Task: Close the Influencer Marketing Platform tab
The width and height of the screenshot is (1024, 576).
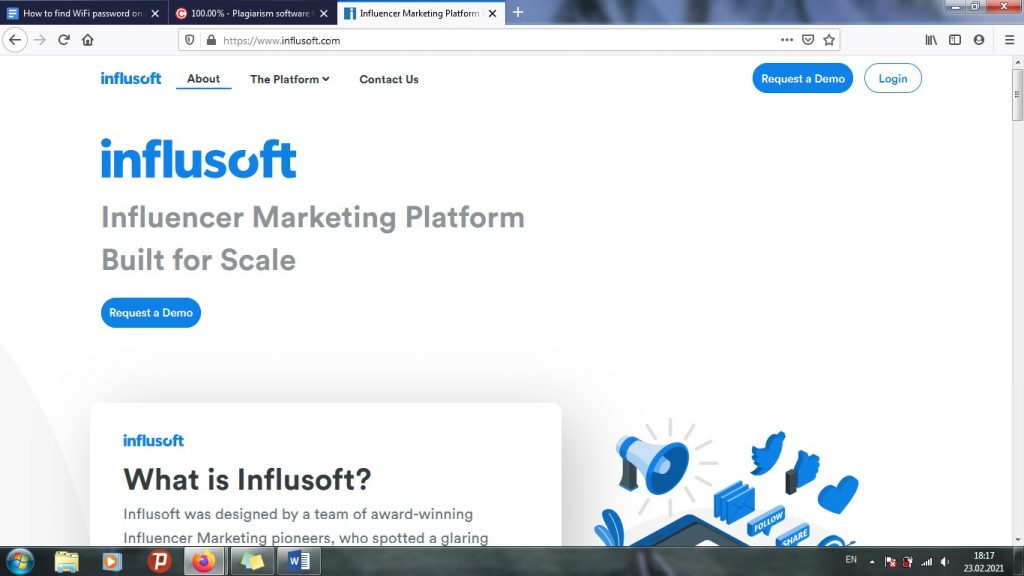Action: [492, 13]
